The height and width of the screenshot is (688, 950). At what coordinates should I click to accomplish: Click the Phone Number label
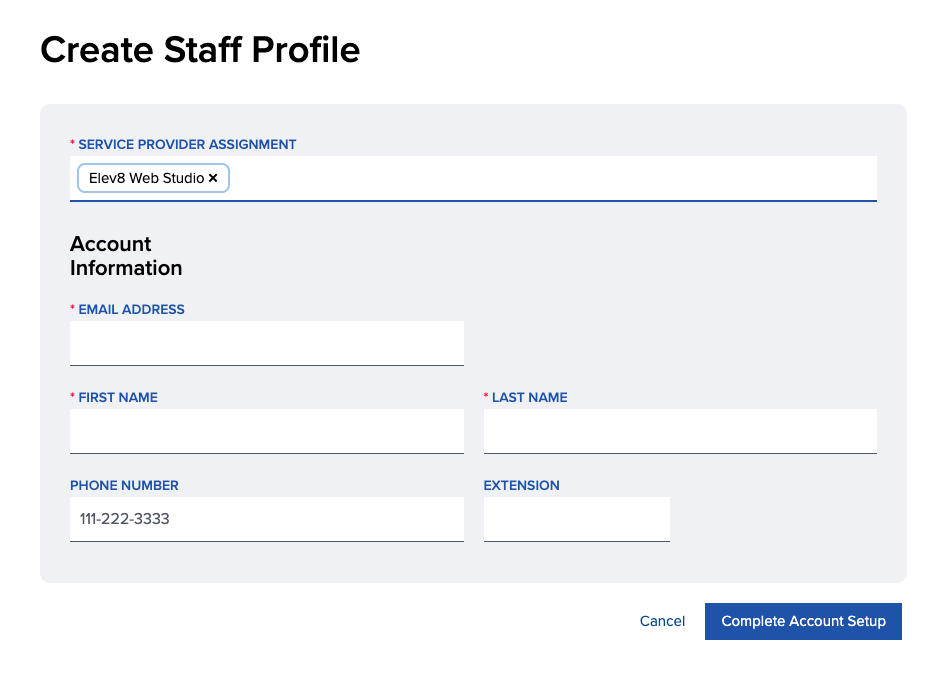(124, 486)
